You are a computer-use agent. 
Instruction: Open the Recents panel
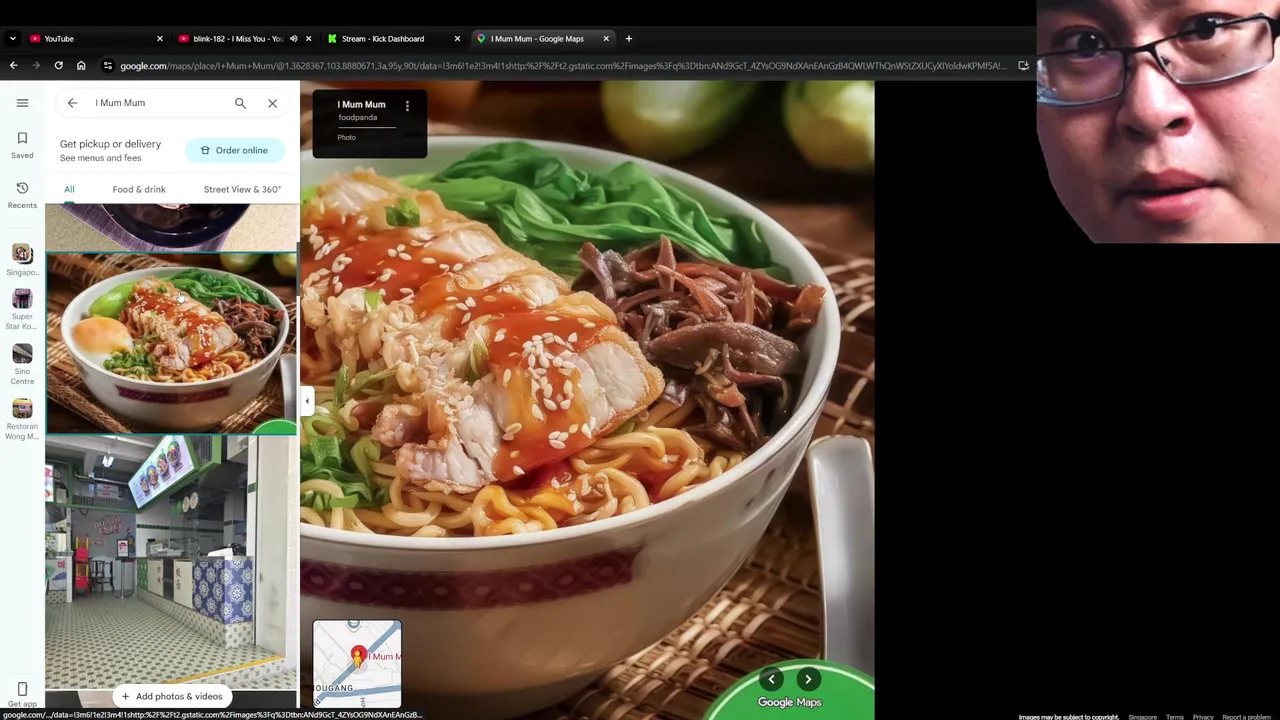[22, 195]
